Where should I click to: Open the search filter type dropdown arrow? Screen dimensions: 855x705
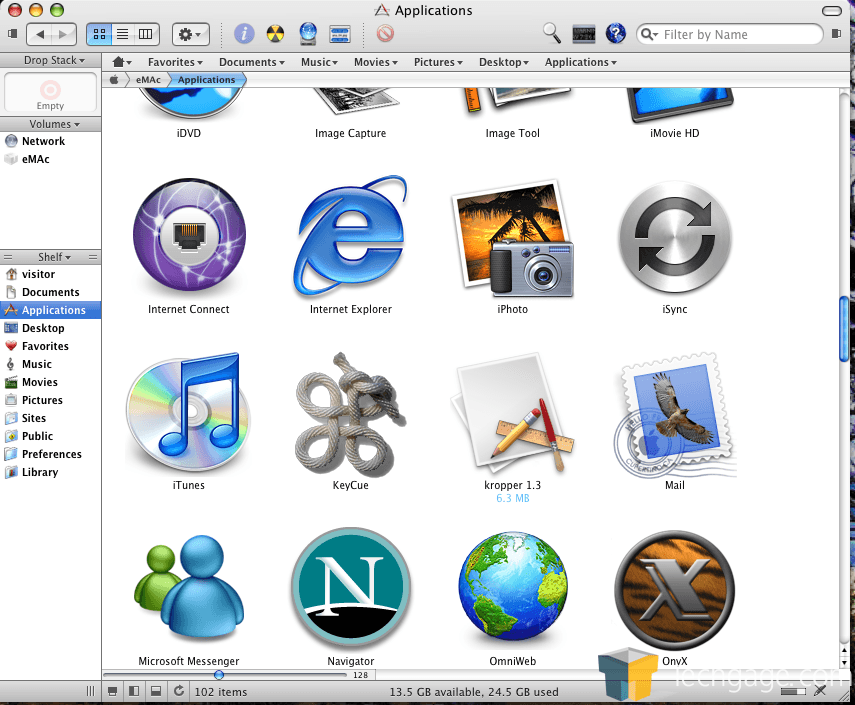pyautogui.click(x=649, y=34)
